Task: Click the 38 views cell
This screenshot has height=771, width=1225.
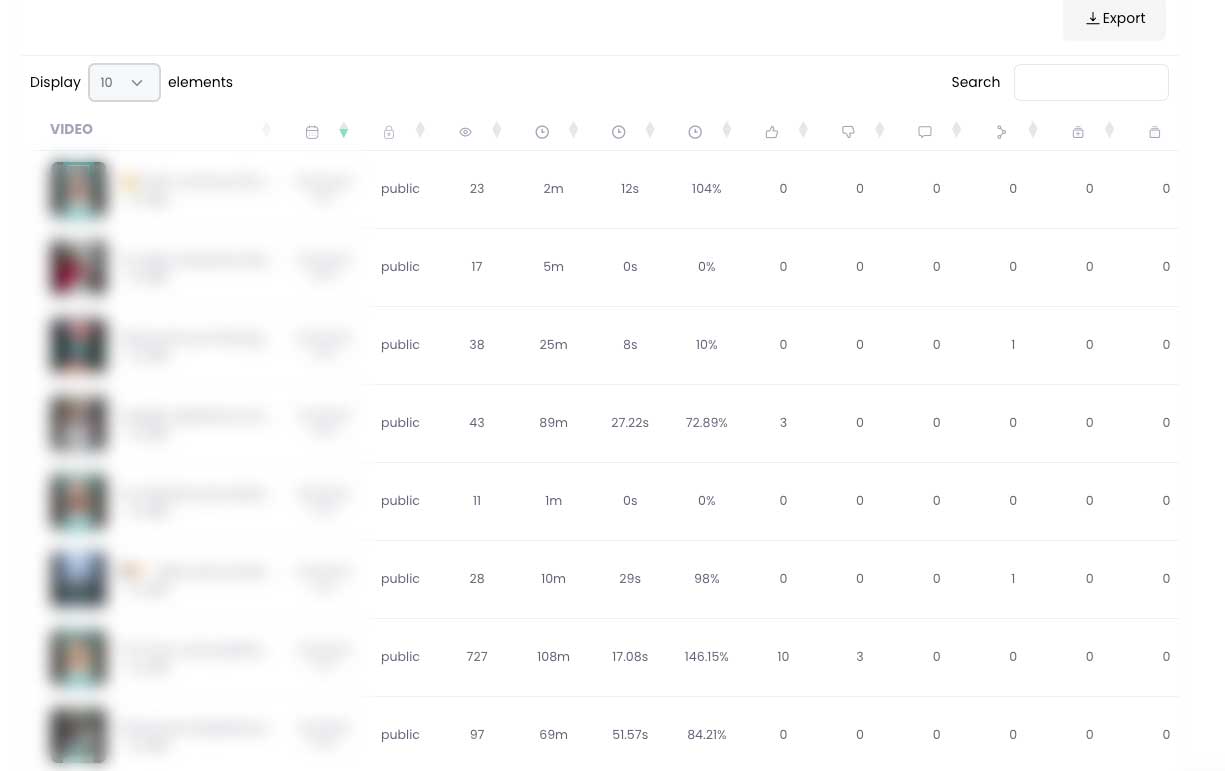Action: tap(477, 345)
